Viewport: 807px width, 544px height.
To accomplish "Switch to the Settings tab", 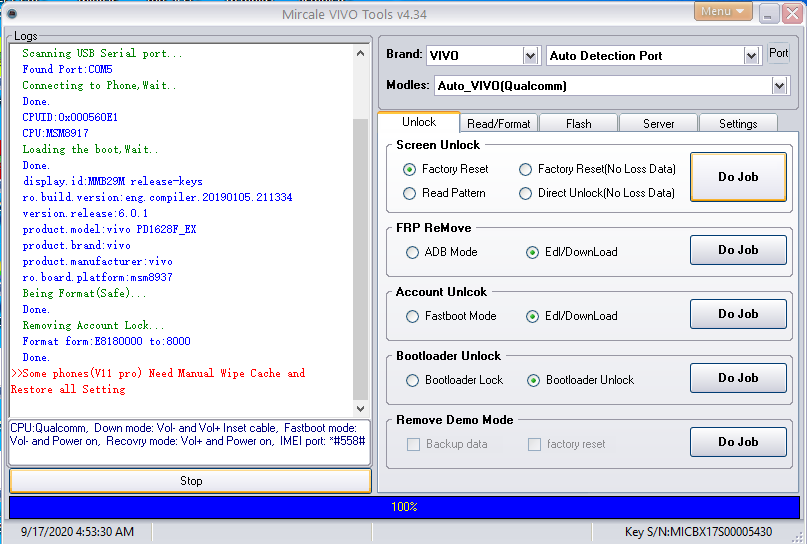I will pyautogui.click(x=738, y=124).
